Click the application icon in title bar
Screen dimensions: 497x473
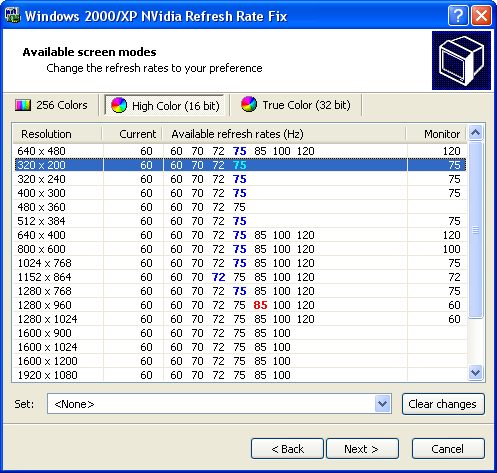13,15
